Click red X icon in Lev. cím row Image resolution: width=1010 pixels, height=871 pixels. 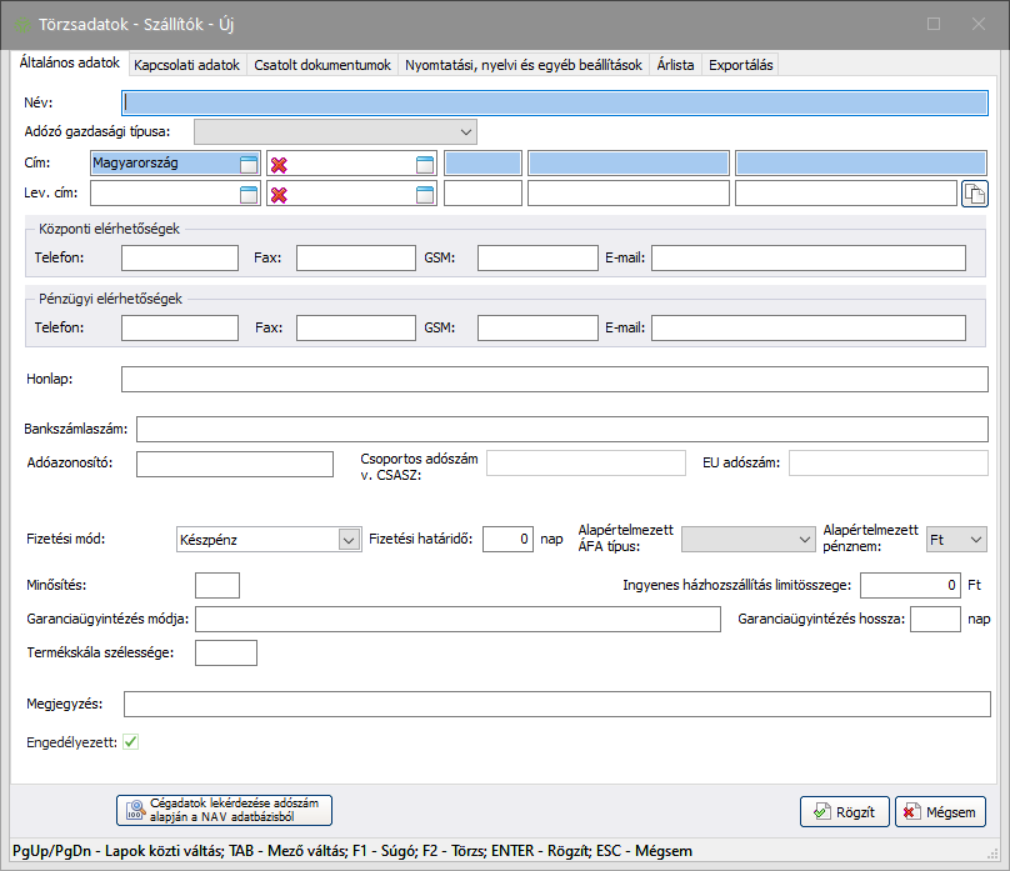coord(279,195)
